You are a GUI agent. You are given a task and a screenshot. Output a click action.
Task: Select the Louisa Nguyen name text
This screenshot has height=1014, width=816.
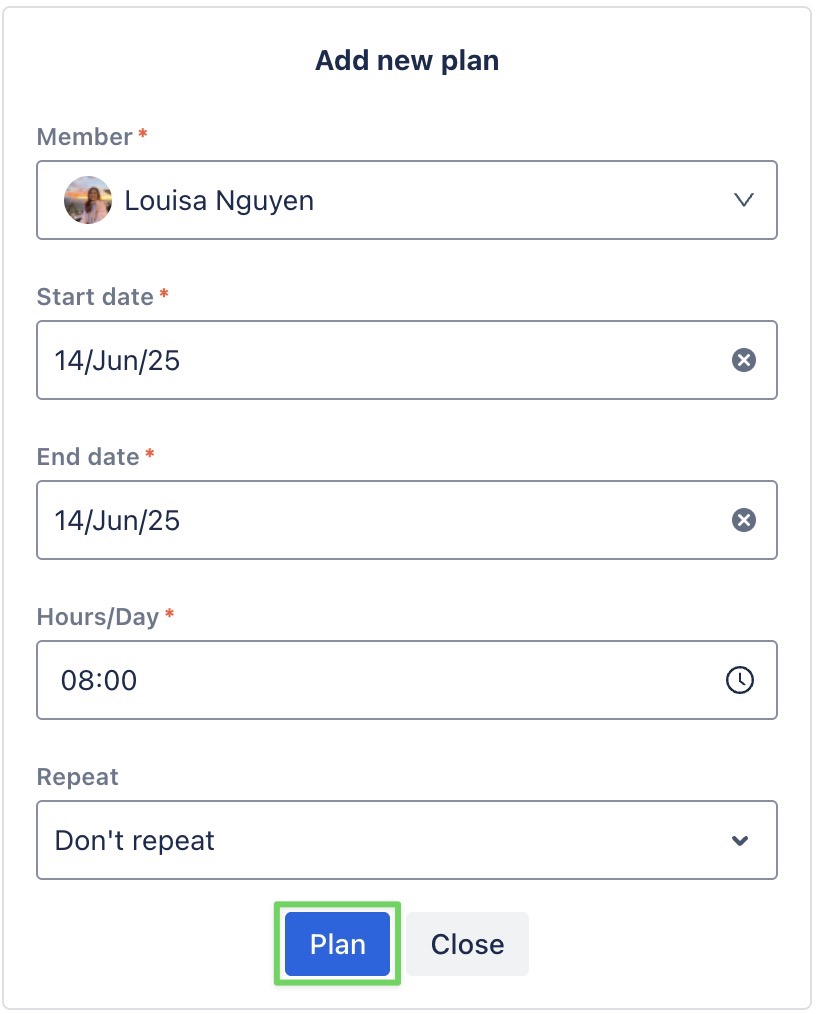(x=219, y=200)
